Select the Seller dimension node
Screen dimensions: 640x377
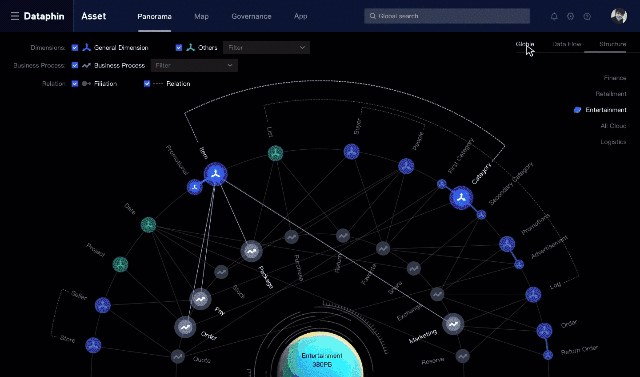click(x=102, y=305)
